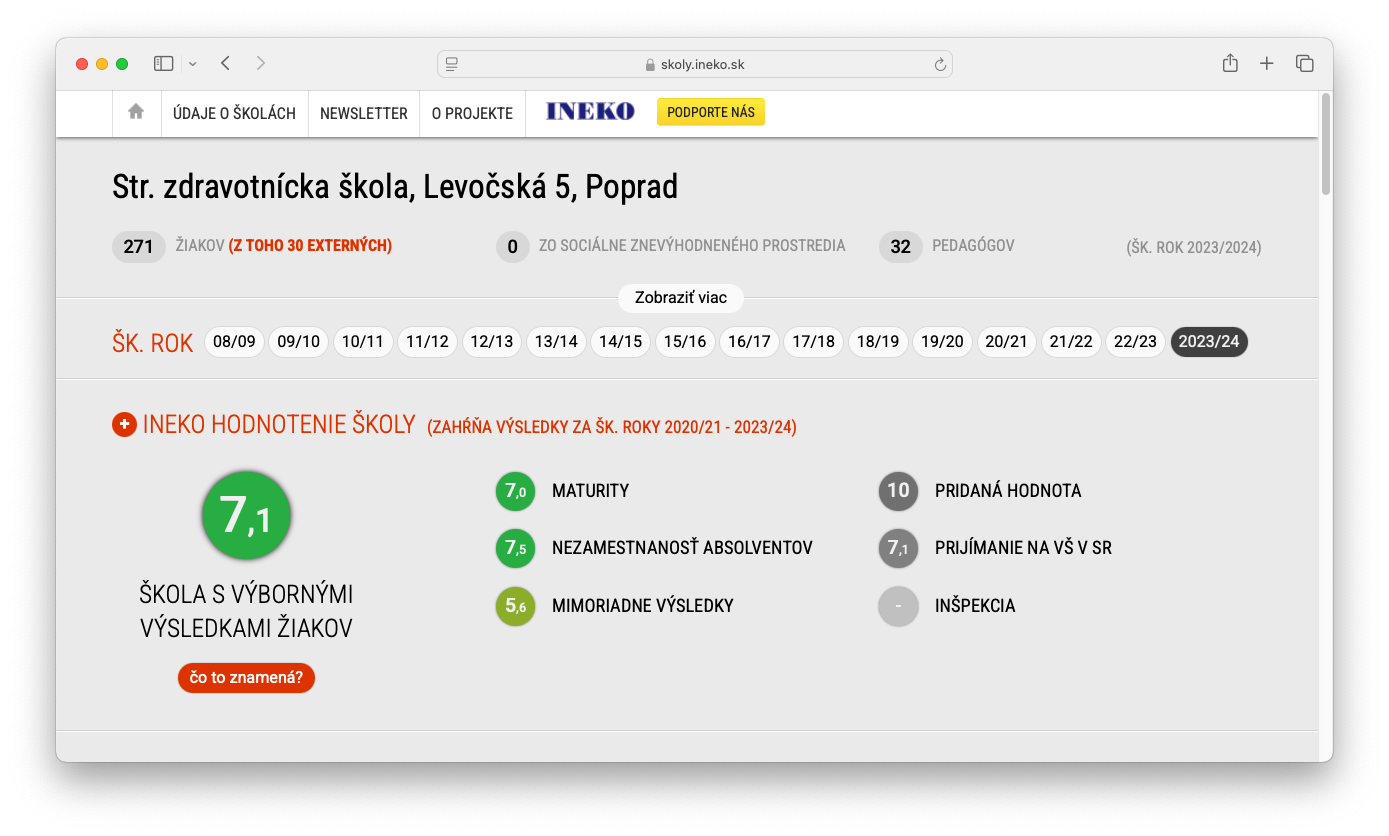Select the 7,5 unemployment score circle
The height and width of the screenshot is (836, 1389).
coord(515,548)
